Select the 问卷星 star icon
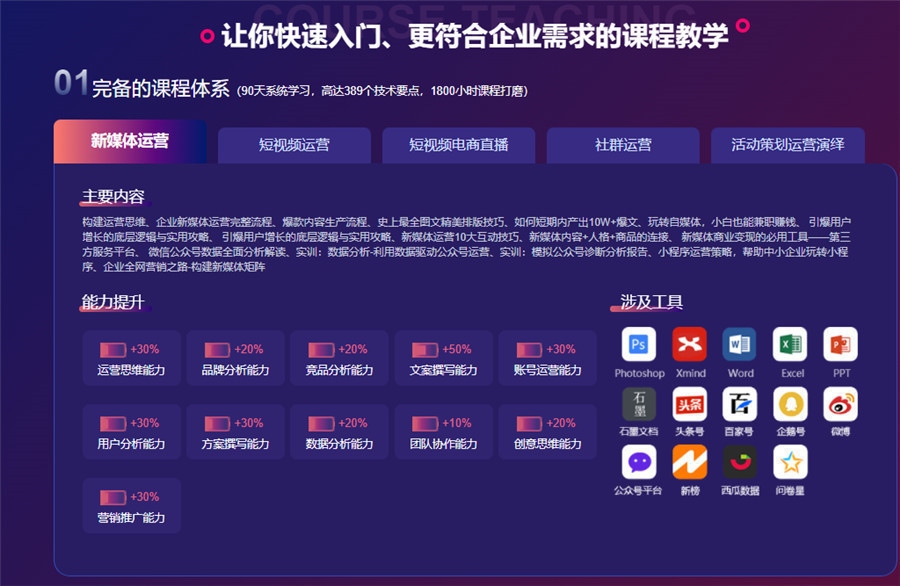900x586 pixels. pyautogui.click(x=791, y=462)
